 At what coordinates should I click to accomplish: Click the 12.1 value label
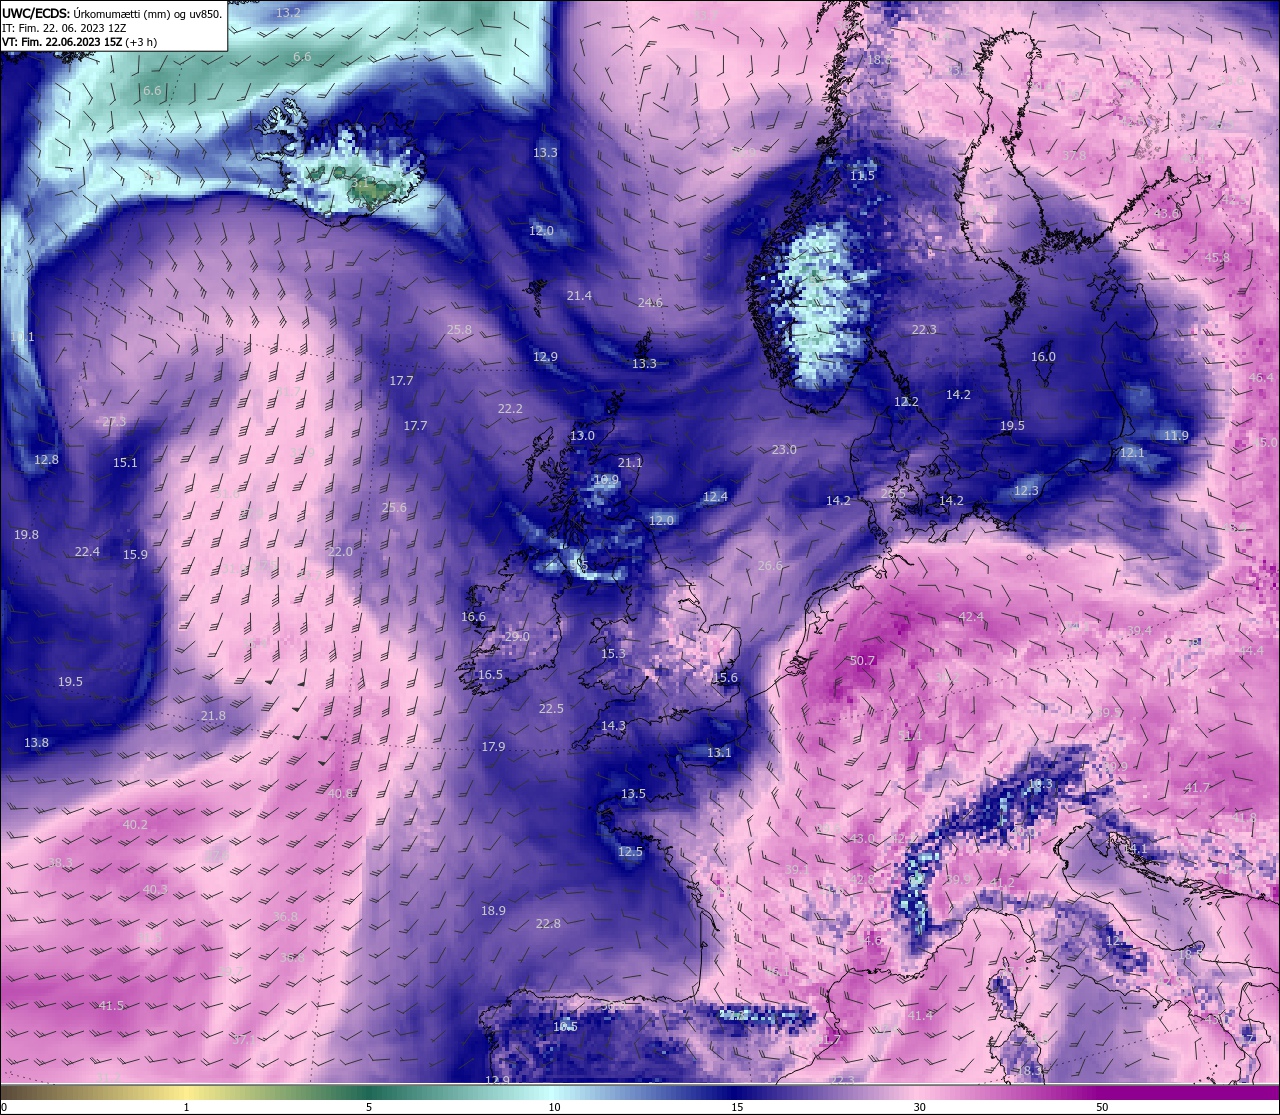coord(1132,453)
